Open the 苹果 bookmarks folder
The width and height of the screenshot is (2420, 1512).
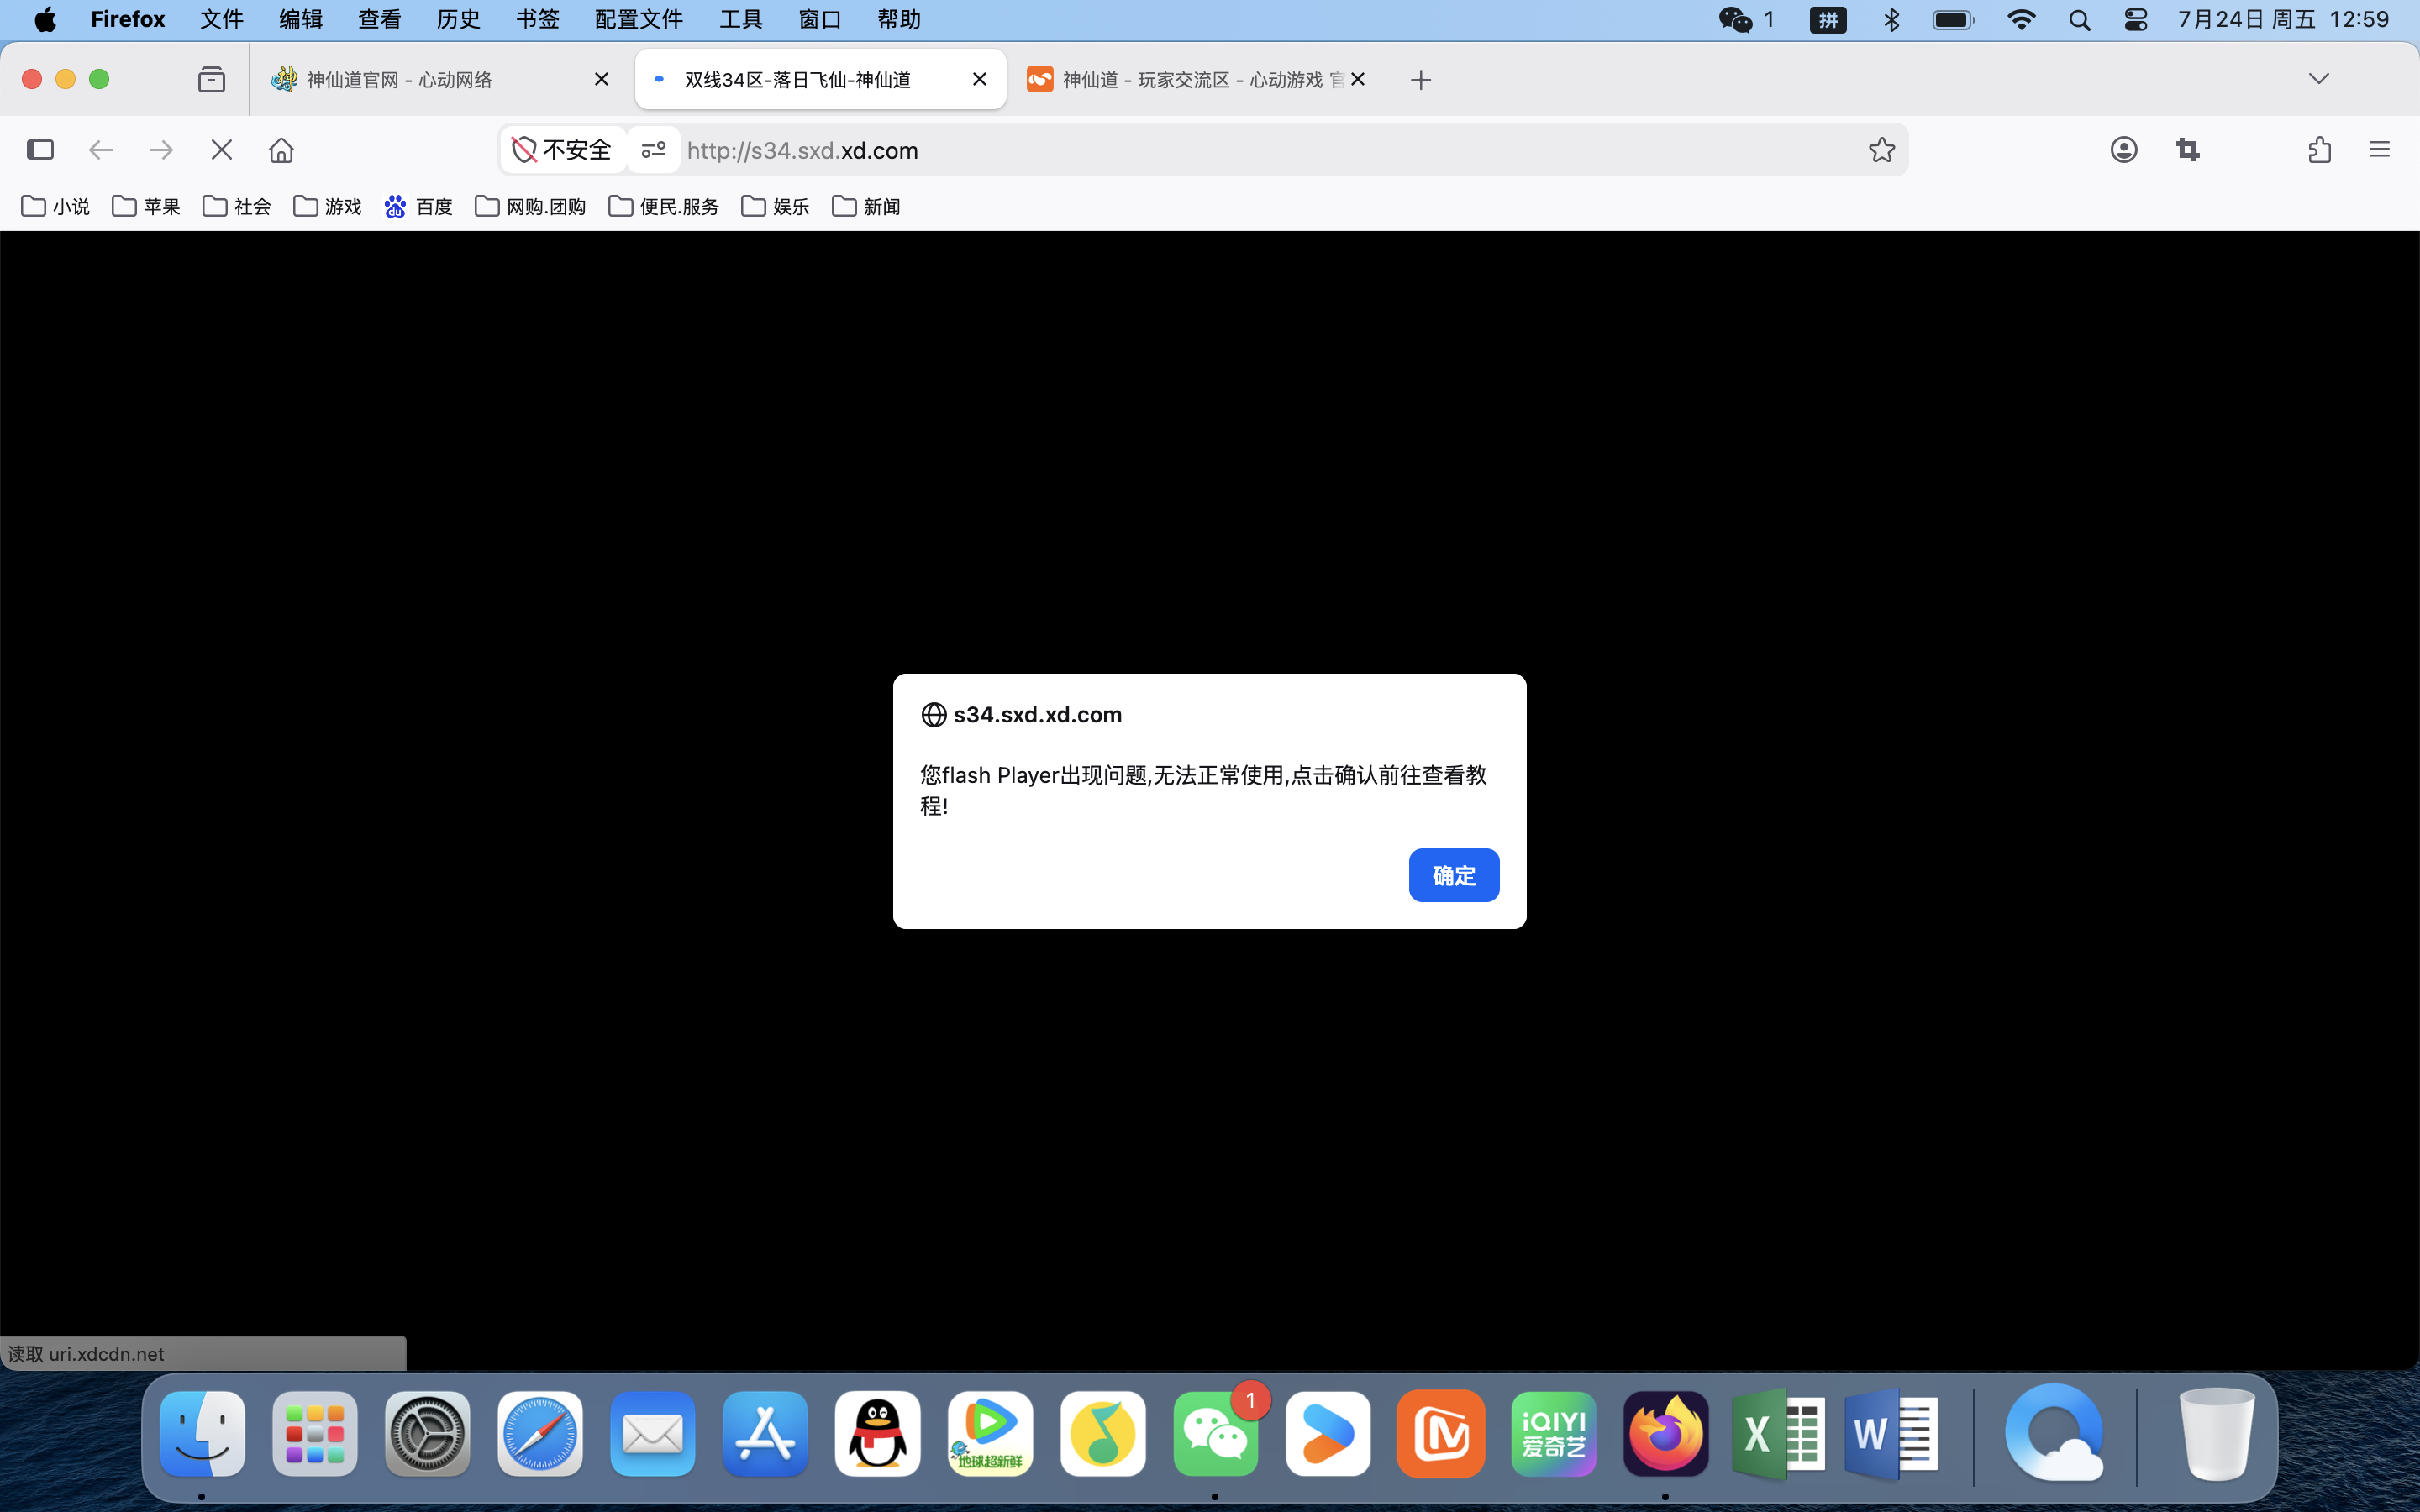[147, 206]
